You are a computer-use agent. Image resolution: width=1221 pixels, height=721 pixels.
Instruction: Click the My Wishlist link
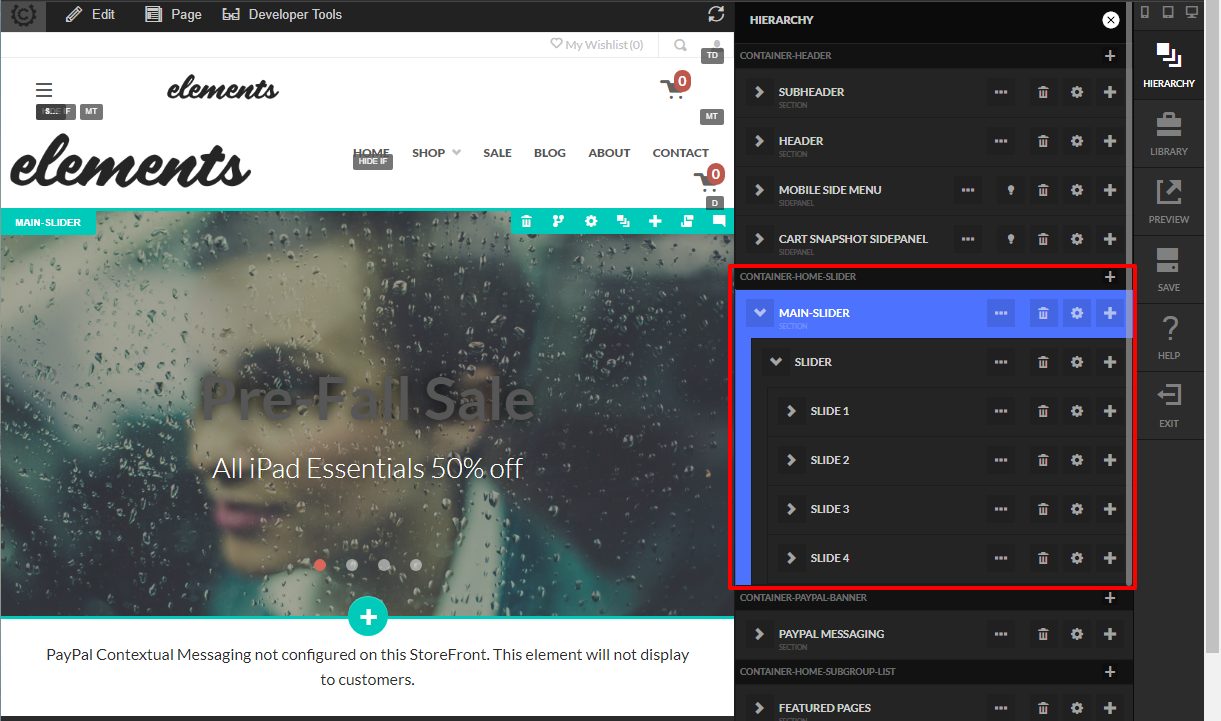pos(597,45)
